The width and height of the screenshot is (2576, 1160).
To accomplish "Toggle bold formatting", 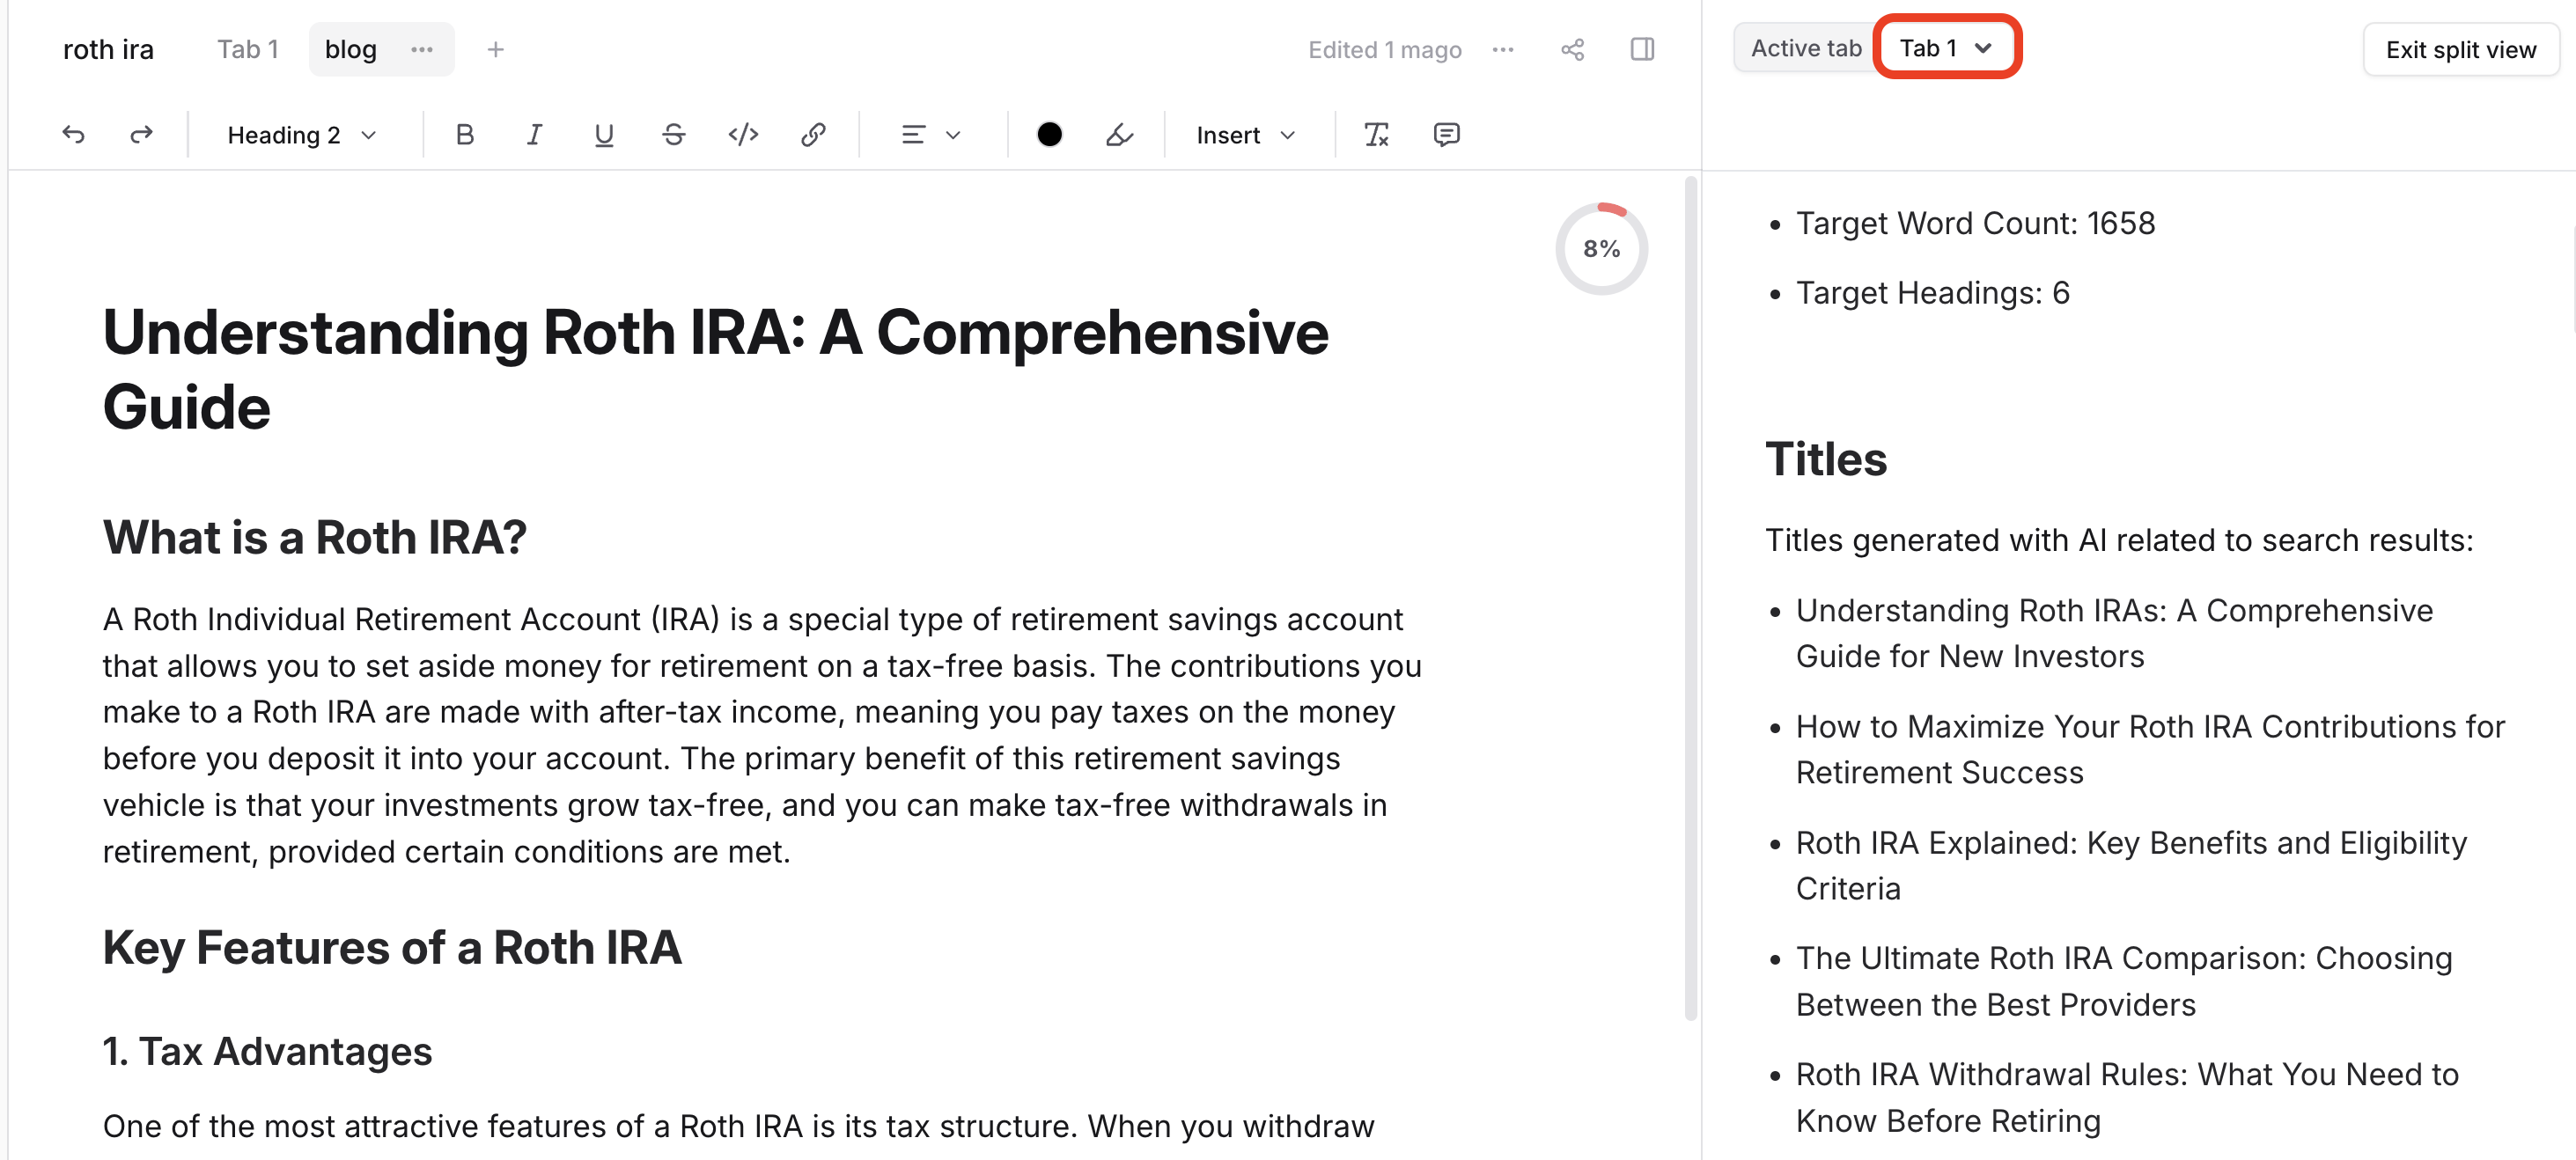I will coord(464,135).
